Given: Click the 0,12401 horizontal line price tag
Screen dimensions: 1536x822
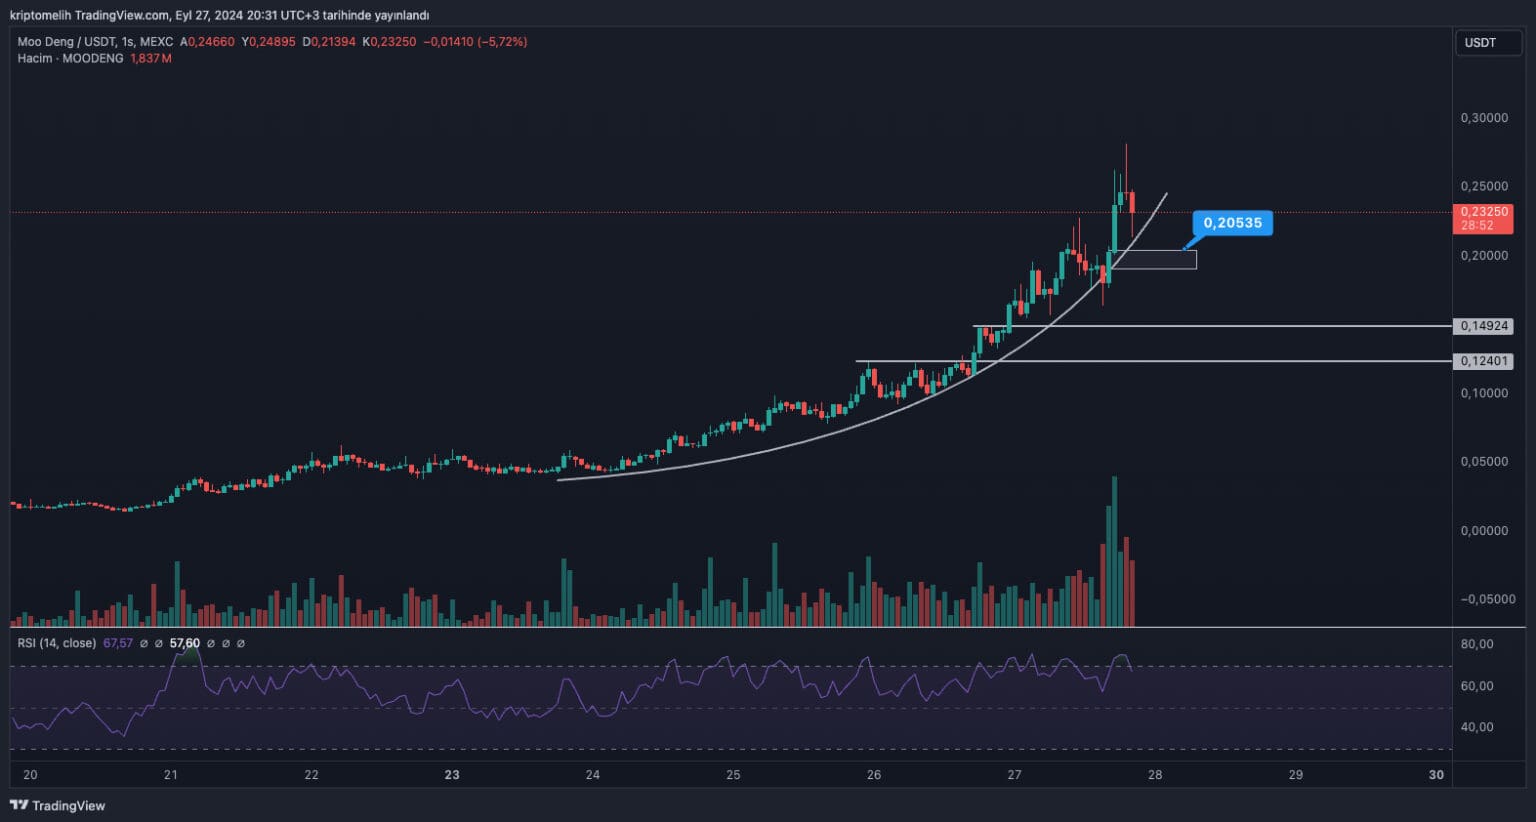Looking at the screenshot, I should click(1484, 361).
